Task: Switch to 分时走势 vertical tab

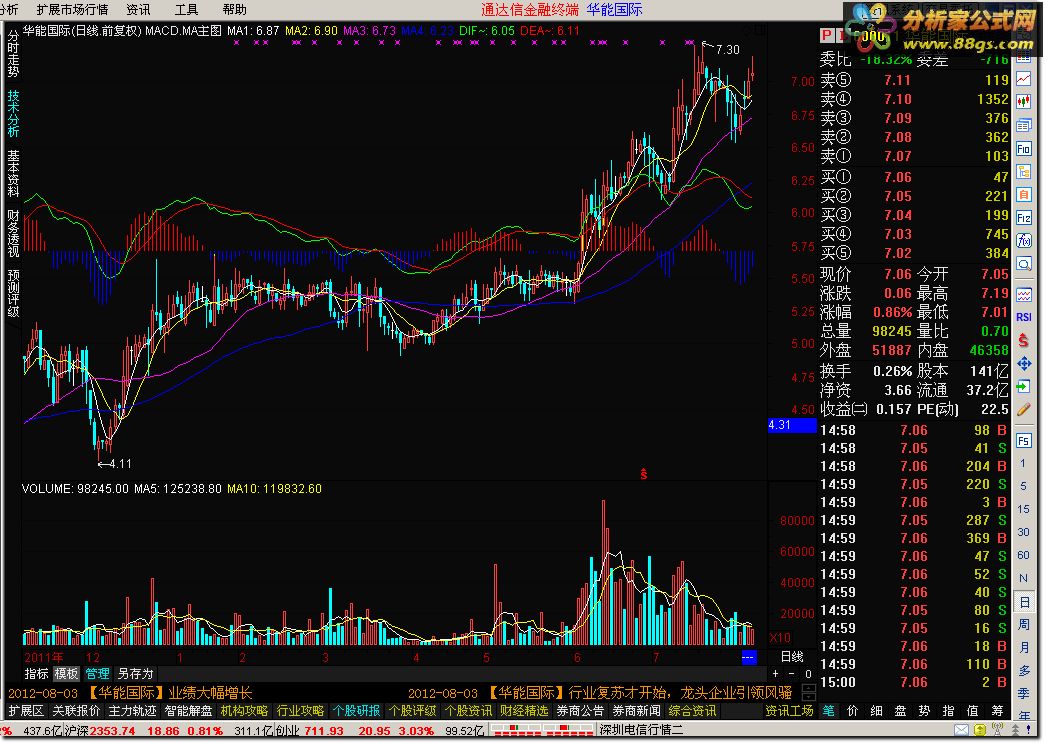Action: (13, 53)
